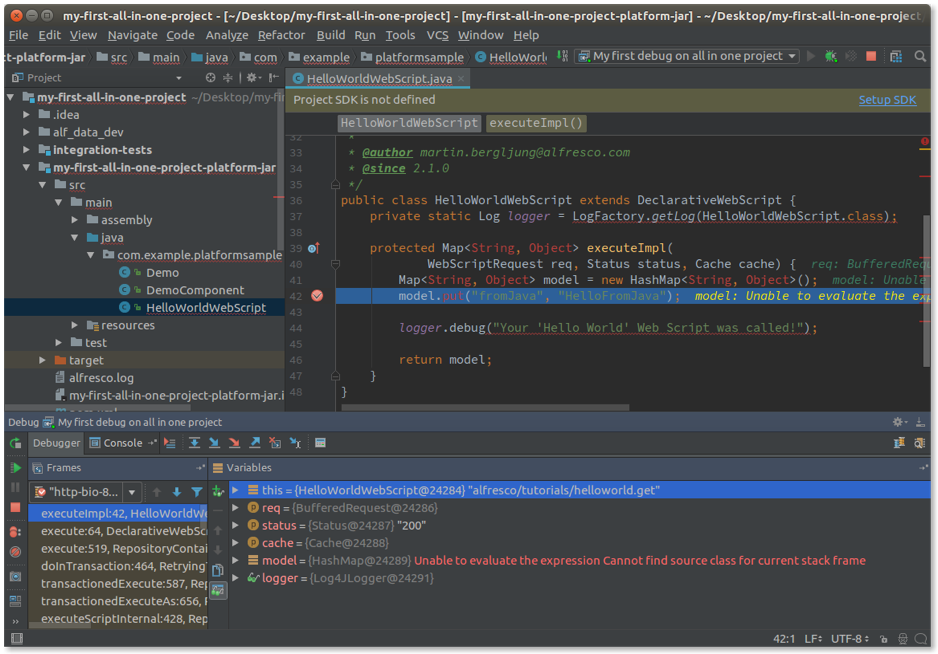The width and height of the screenshot is (938, 654).
Task: Click the Debug bug icon in top toolbar
Action: 830,57
